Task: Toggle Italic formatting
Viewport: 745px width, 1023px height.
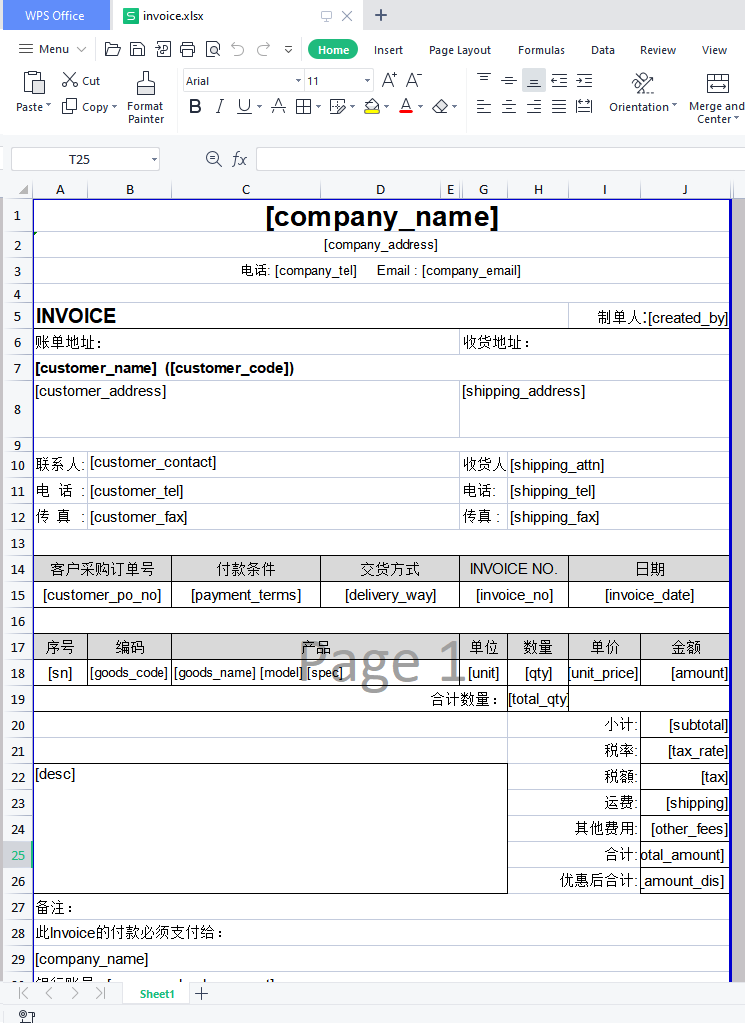Action: [219, 106]
